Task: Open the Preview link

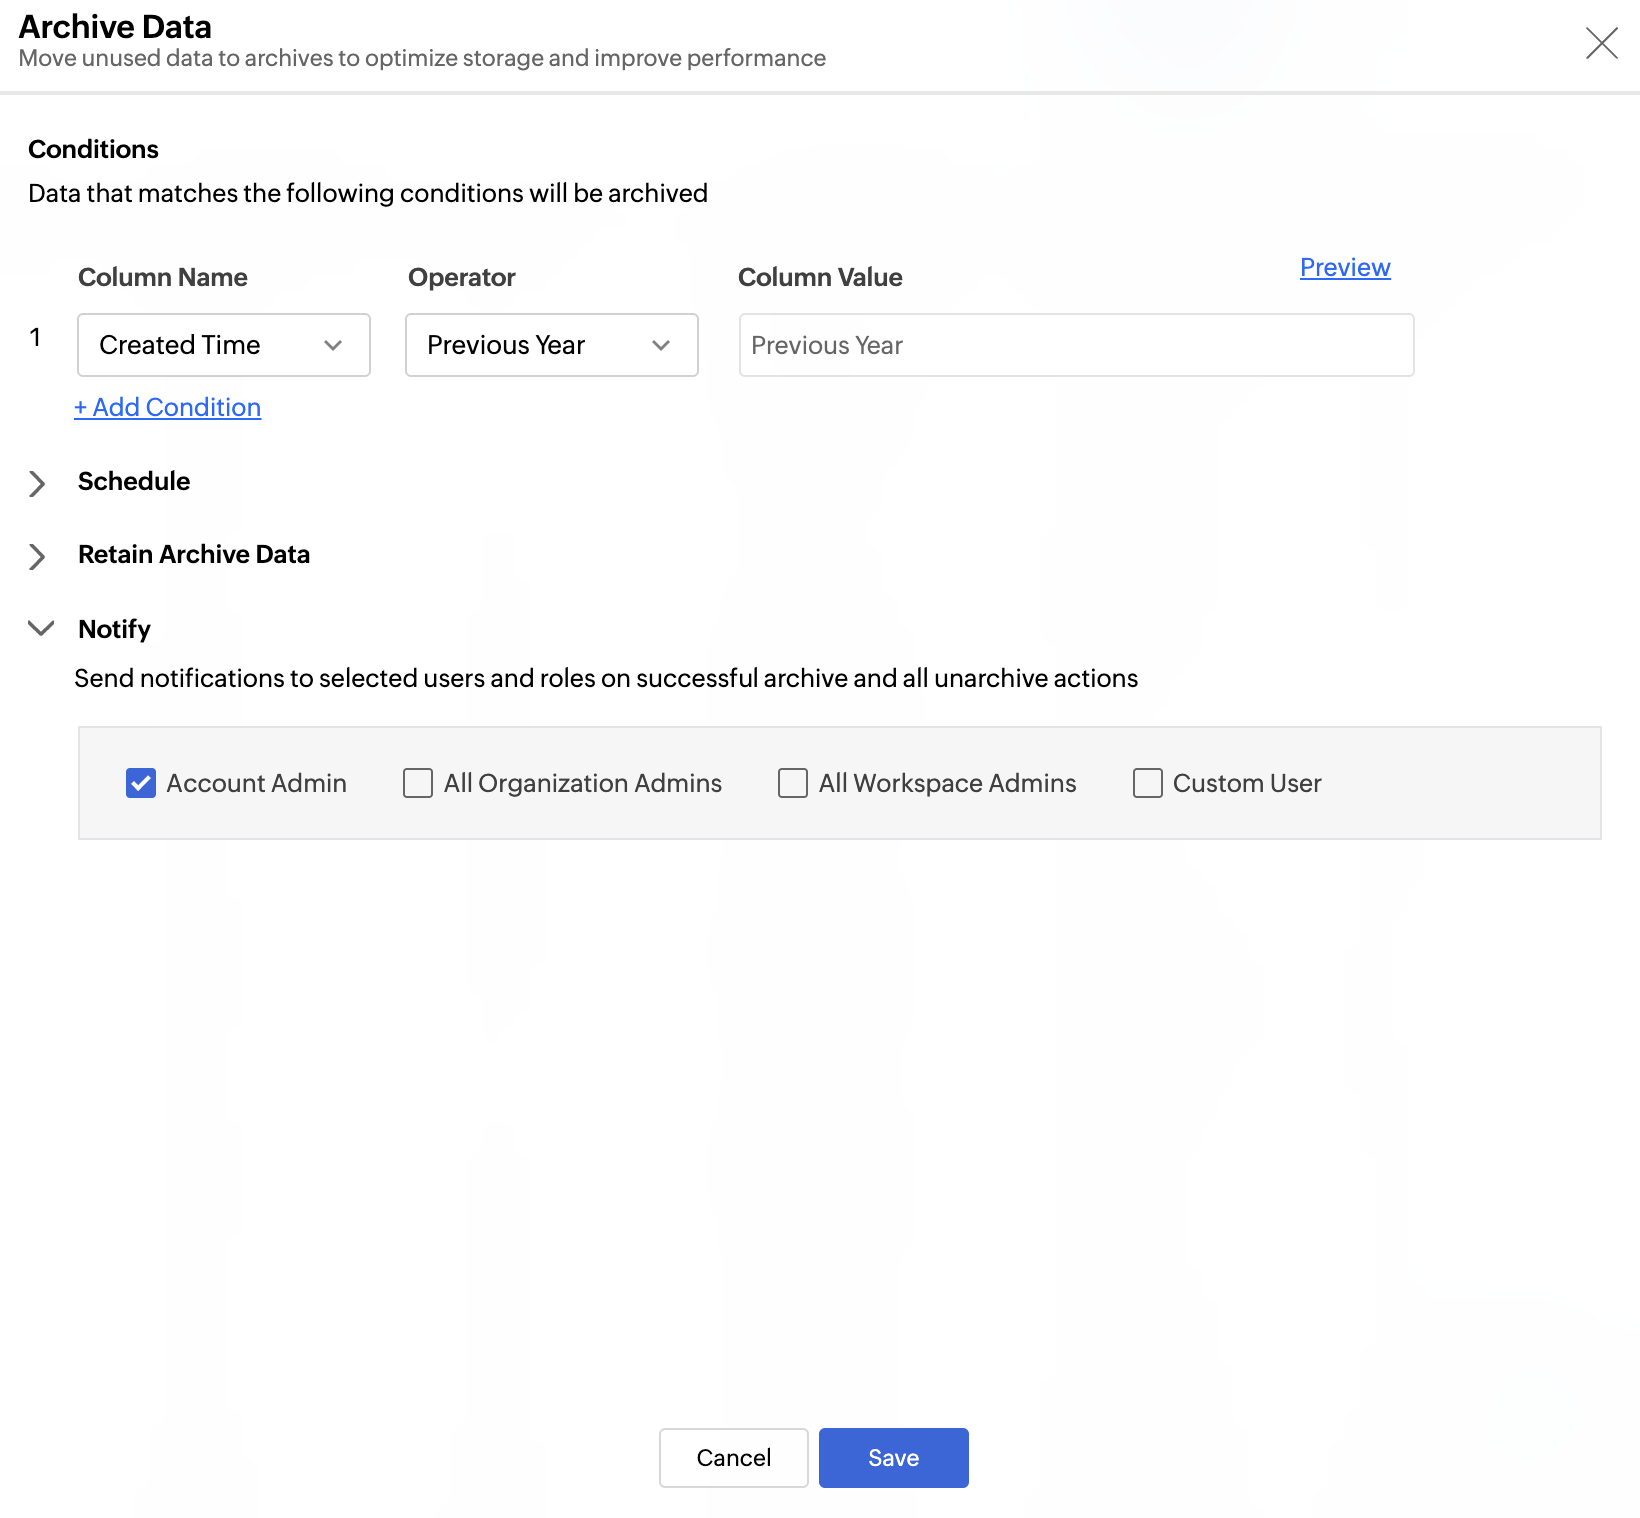Action: [1344, 267]
